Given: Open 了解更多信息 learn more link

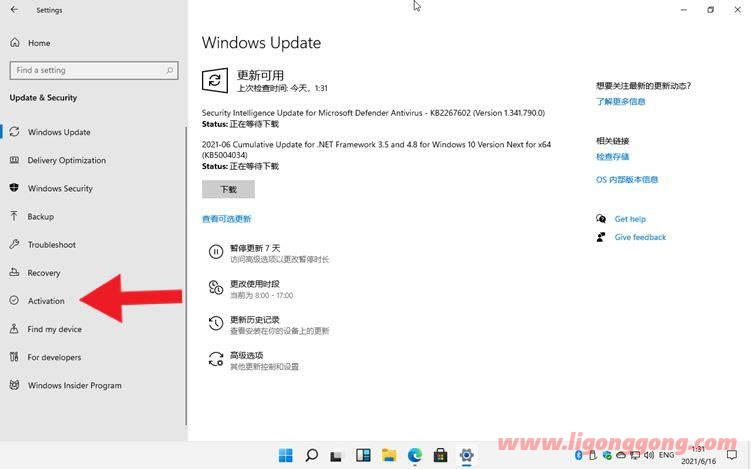Looking at the screenshot, I should [621, 102].
